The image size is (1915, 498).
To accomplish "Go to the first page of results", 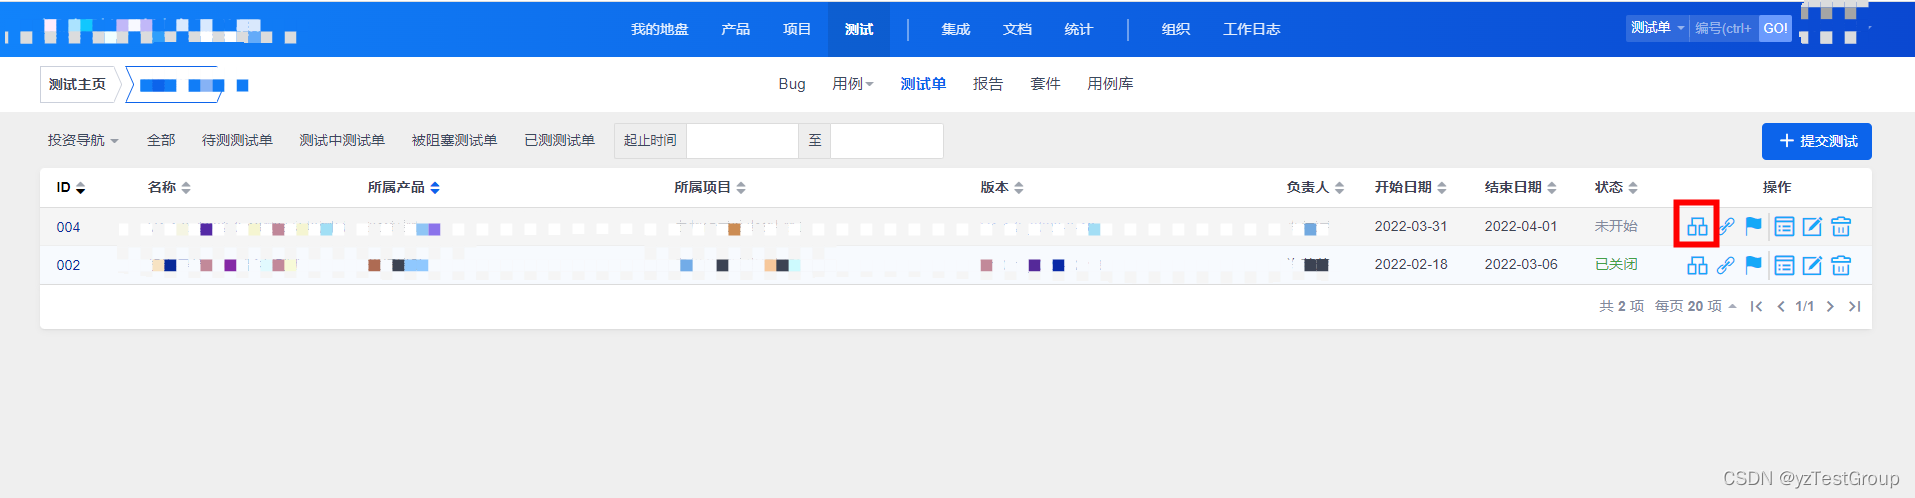I will tap(1756, 306).
